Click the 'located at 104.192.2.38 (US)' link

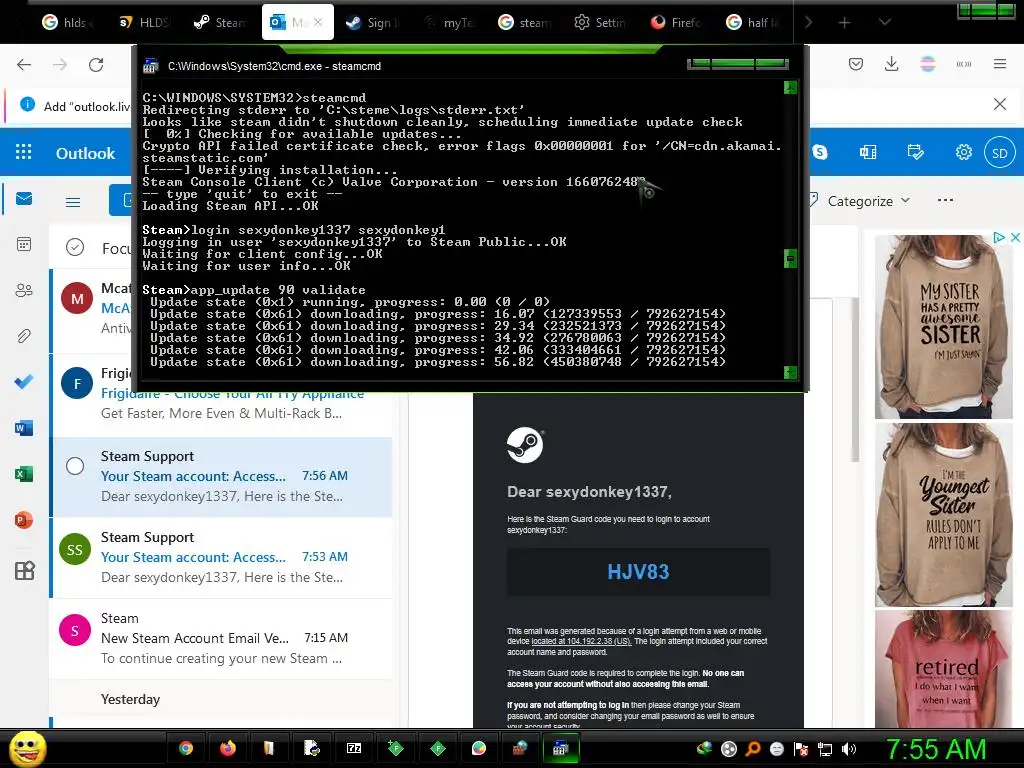coord(581,641)
